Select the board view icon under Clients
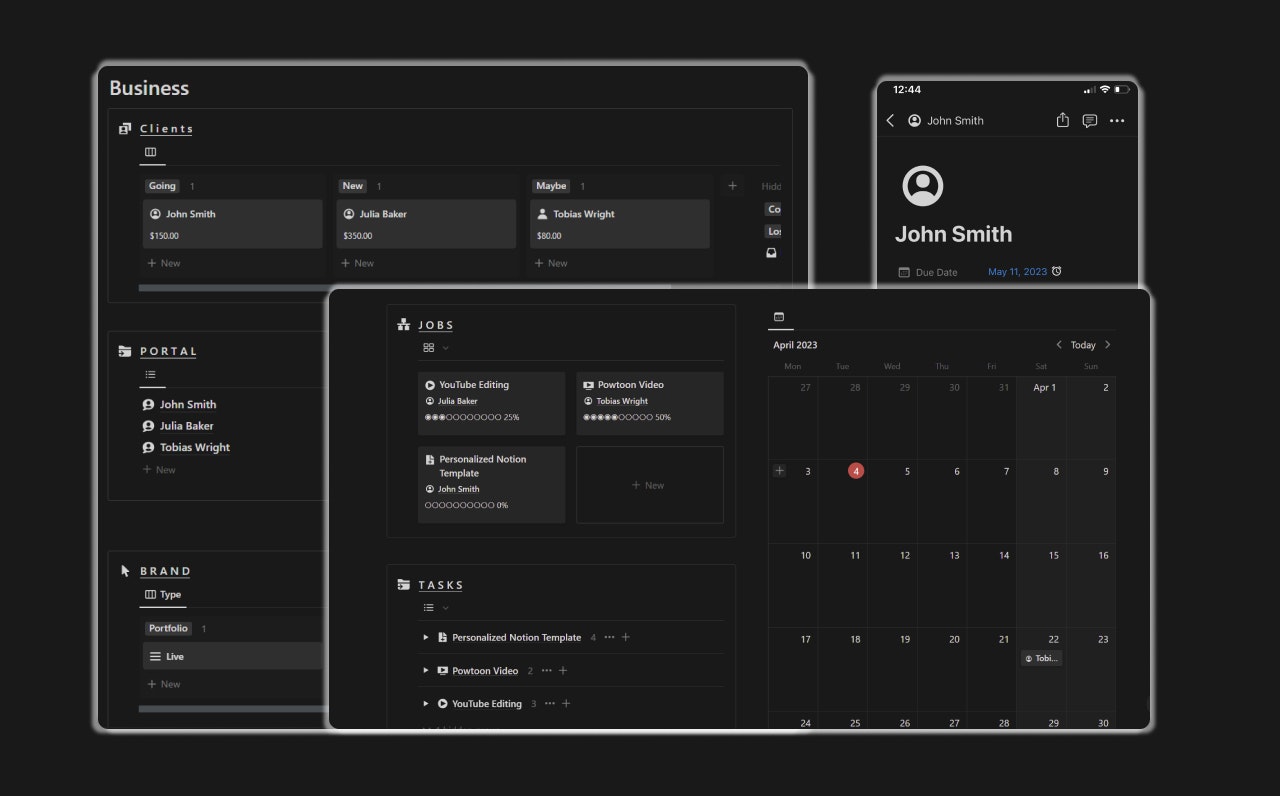The width and height of the screenshot is (1280, 796). (x=151, y=152)
